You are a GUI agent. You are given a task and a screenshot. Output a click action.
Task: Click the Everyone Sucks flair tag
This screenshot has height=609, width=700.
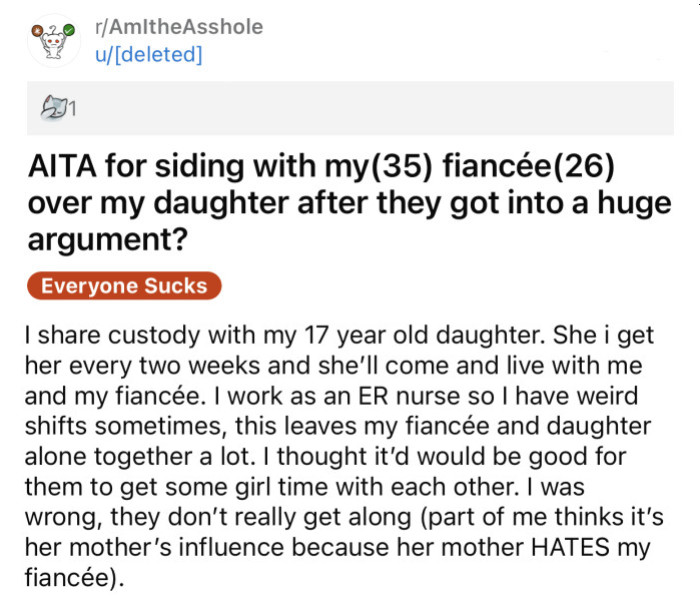pos(124,286)
